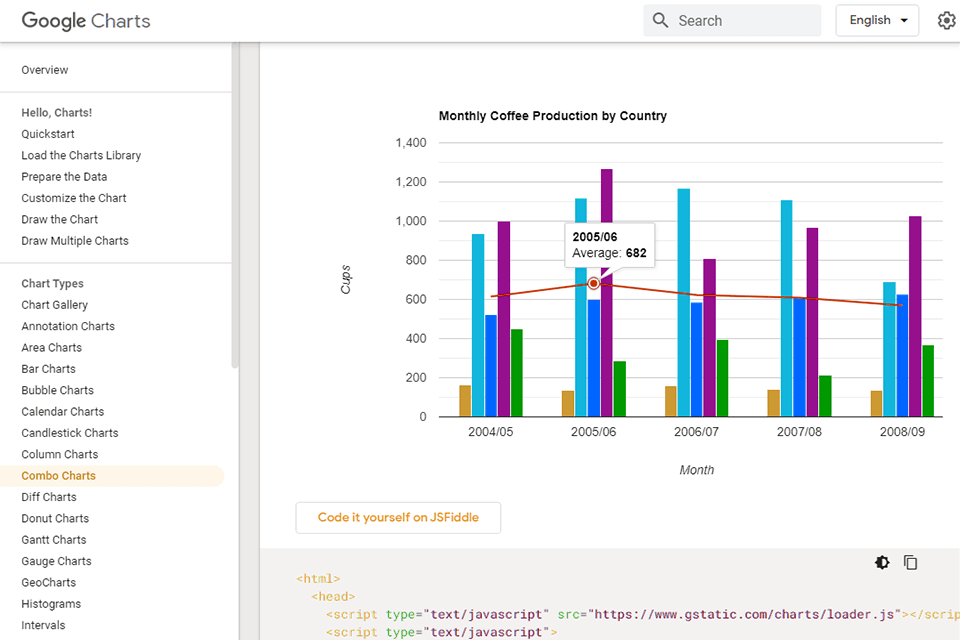This screenshot has height=640, width=960.
Task: Open the Histograms section
Action: pos(52,603)
